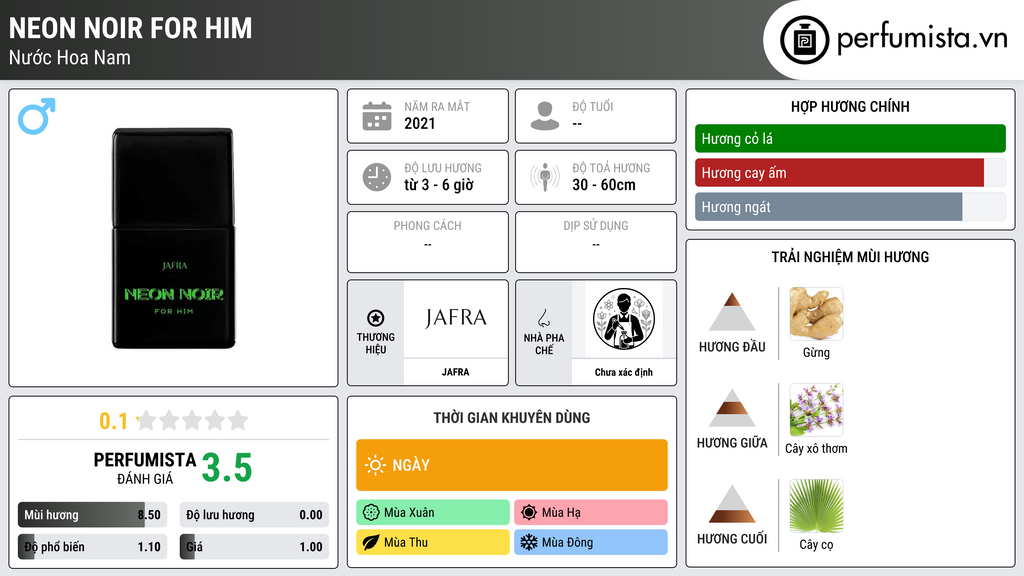Click the blue male gender symbol icon
This screenshot has width=1024, height=576.
point(37,116)
